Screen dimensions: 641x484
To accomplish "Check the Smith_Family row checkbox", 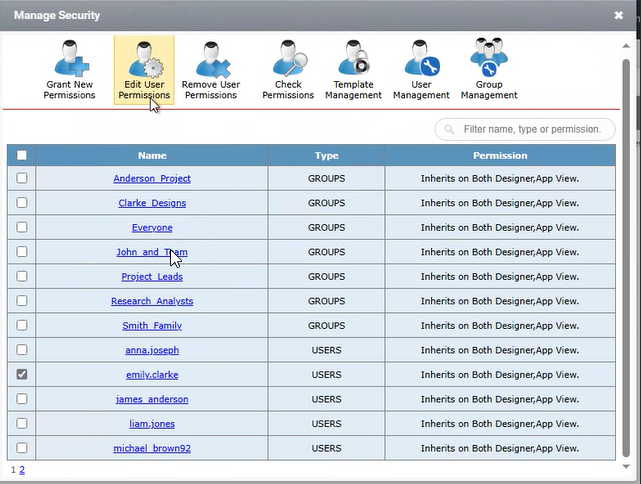I will (22, 325).
